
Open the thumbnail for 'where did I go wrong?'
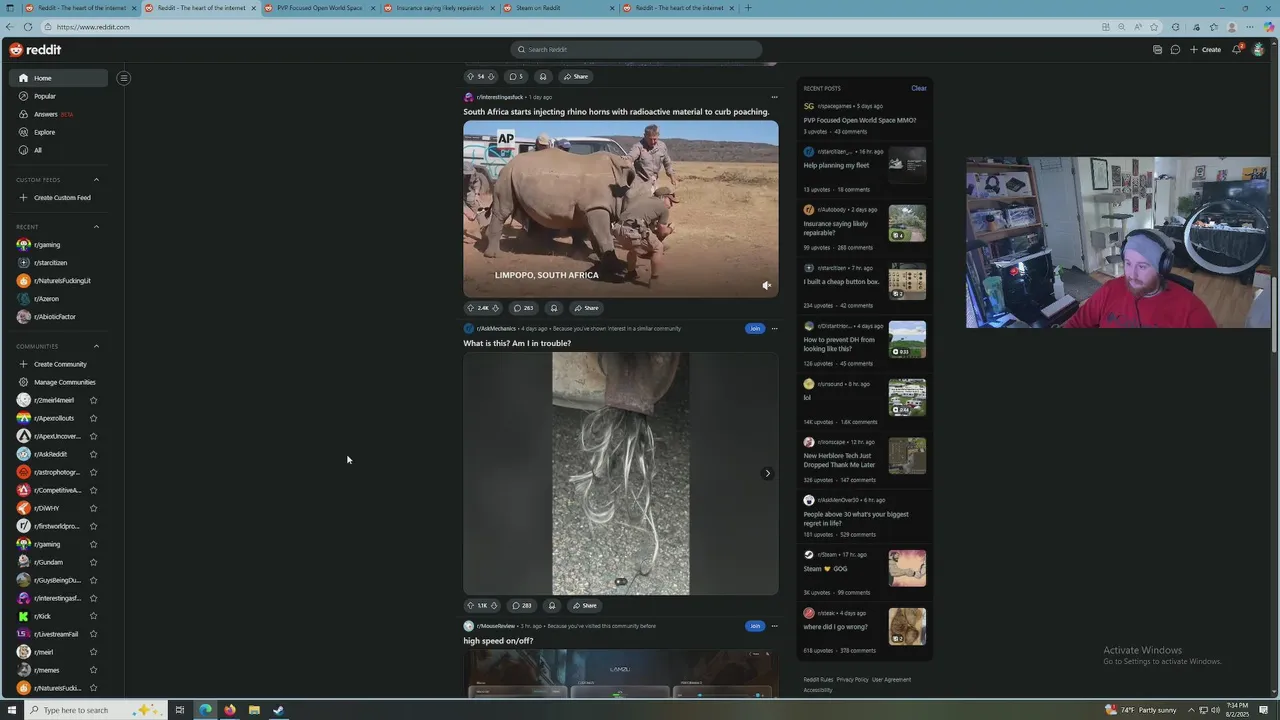[x=907, y=626]
